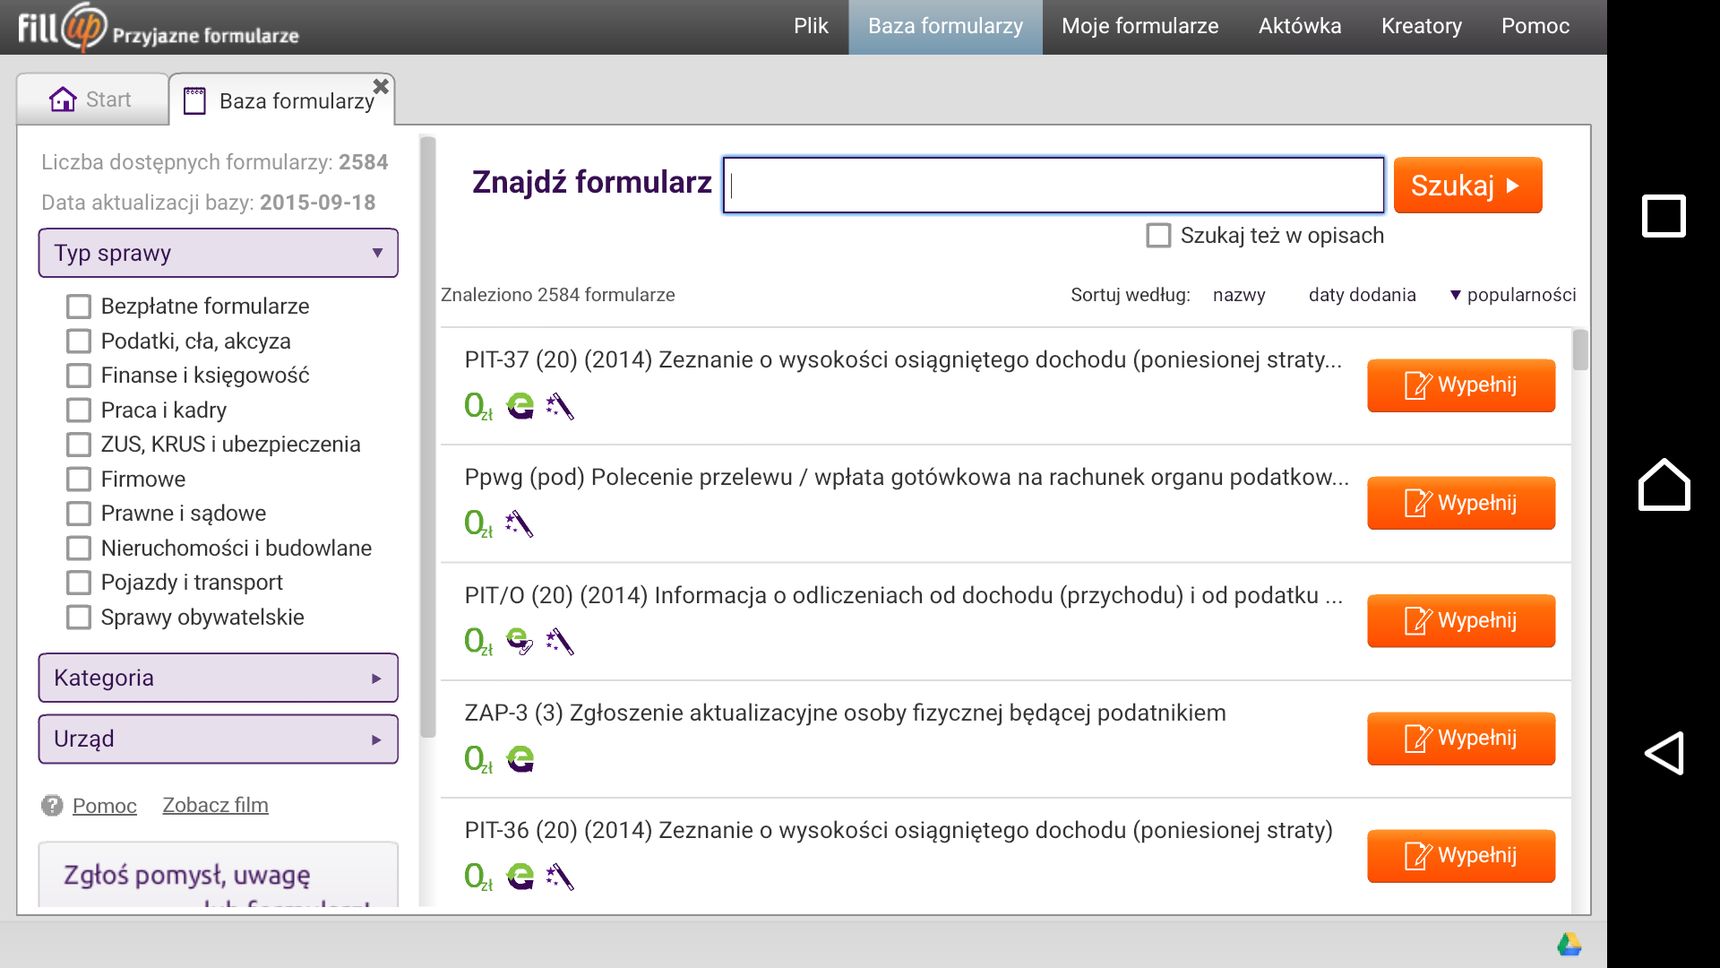This screenshot has height=968, width=1720.
Task: Click the e-declaration icon under PIT-37
Action: [520, 405]
